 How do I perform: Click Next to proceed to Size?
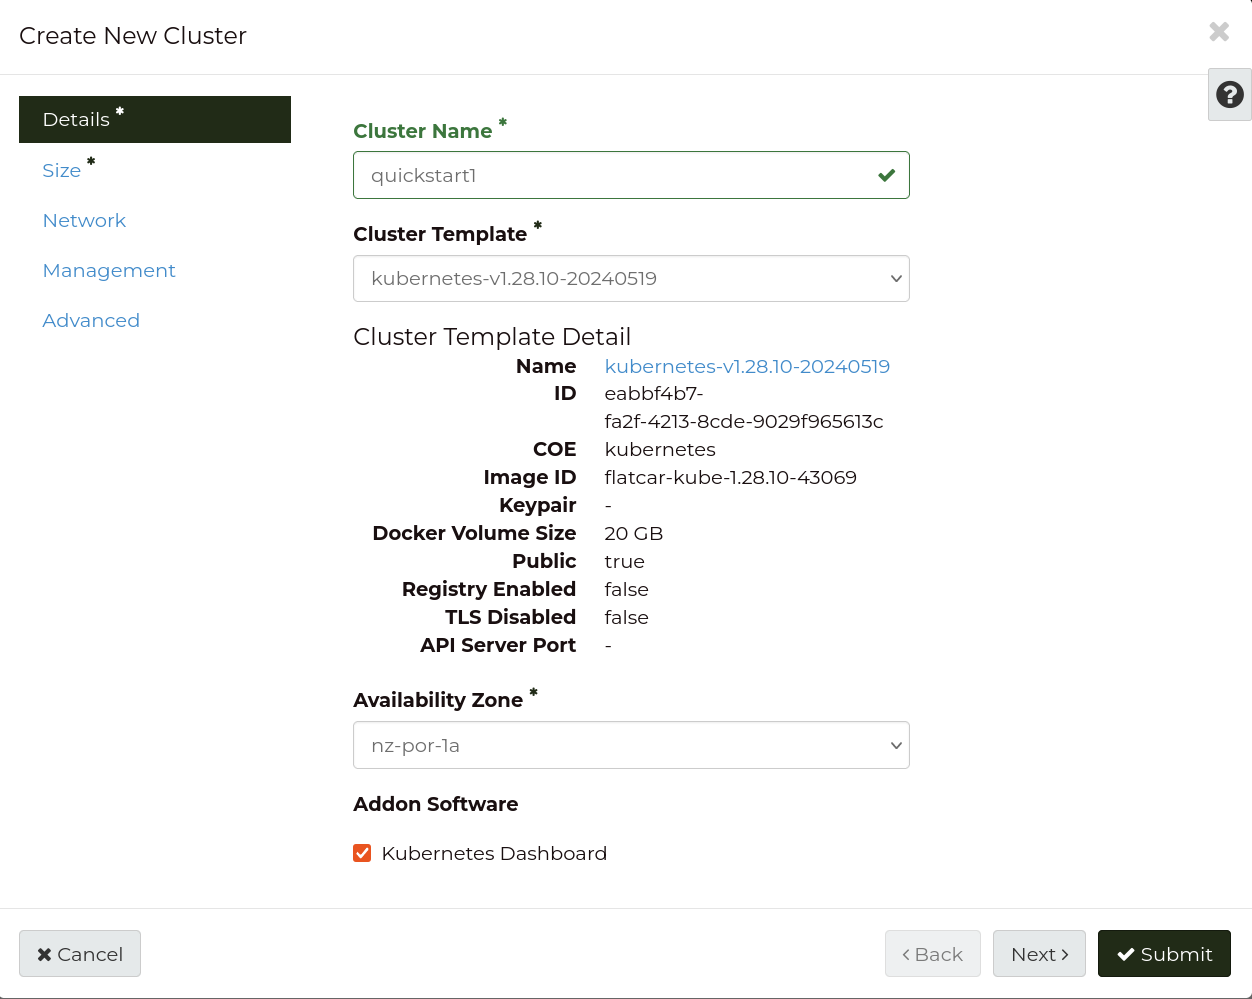(x=1039, y=953)
